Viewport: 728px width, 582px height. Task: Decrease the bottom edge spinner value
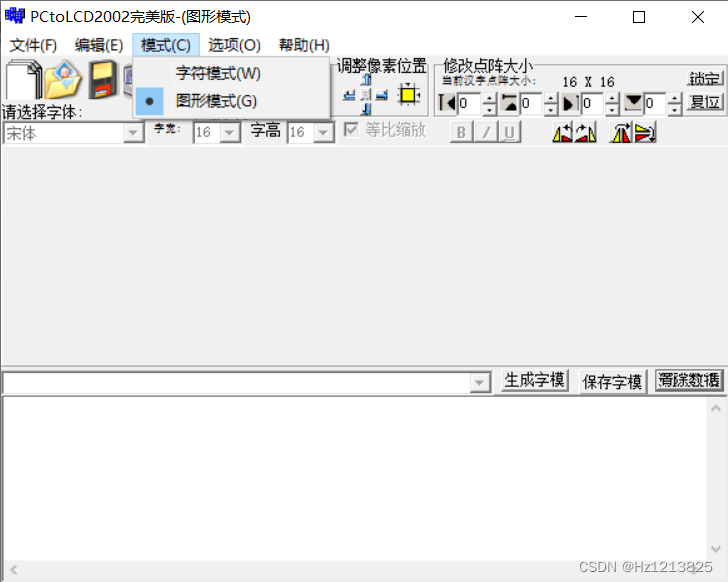point(675,110)
